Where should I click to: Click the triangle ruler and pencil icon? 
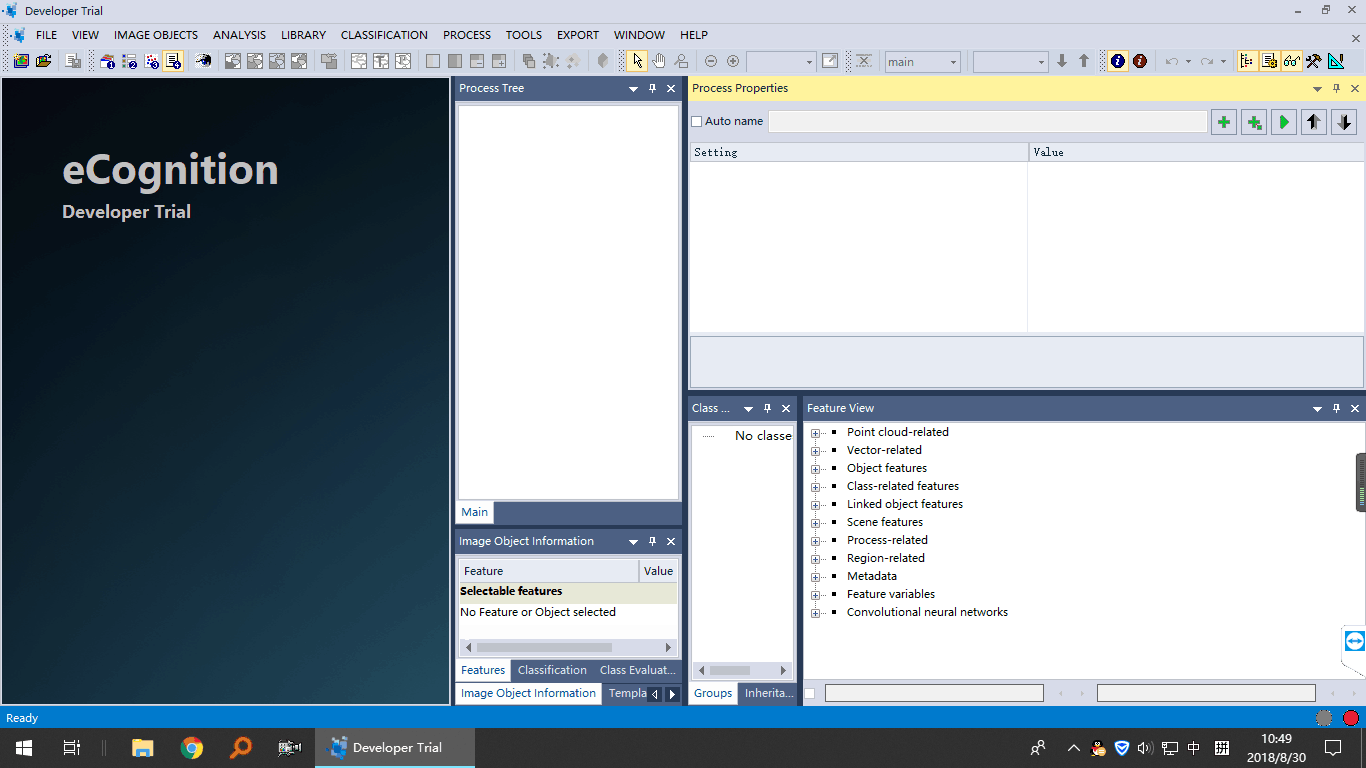tap(1335, 61)
